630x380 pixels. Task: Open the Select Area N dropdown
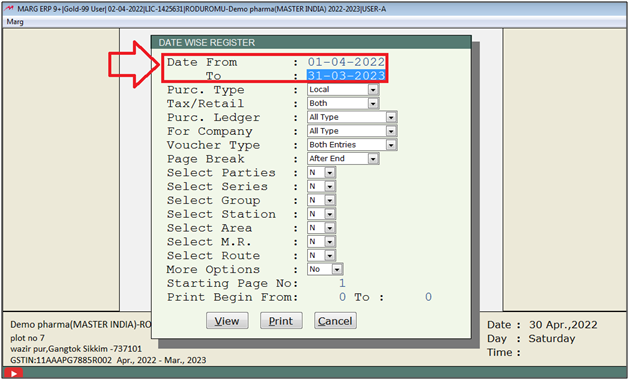pos(321,228)
